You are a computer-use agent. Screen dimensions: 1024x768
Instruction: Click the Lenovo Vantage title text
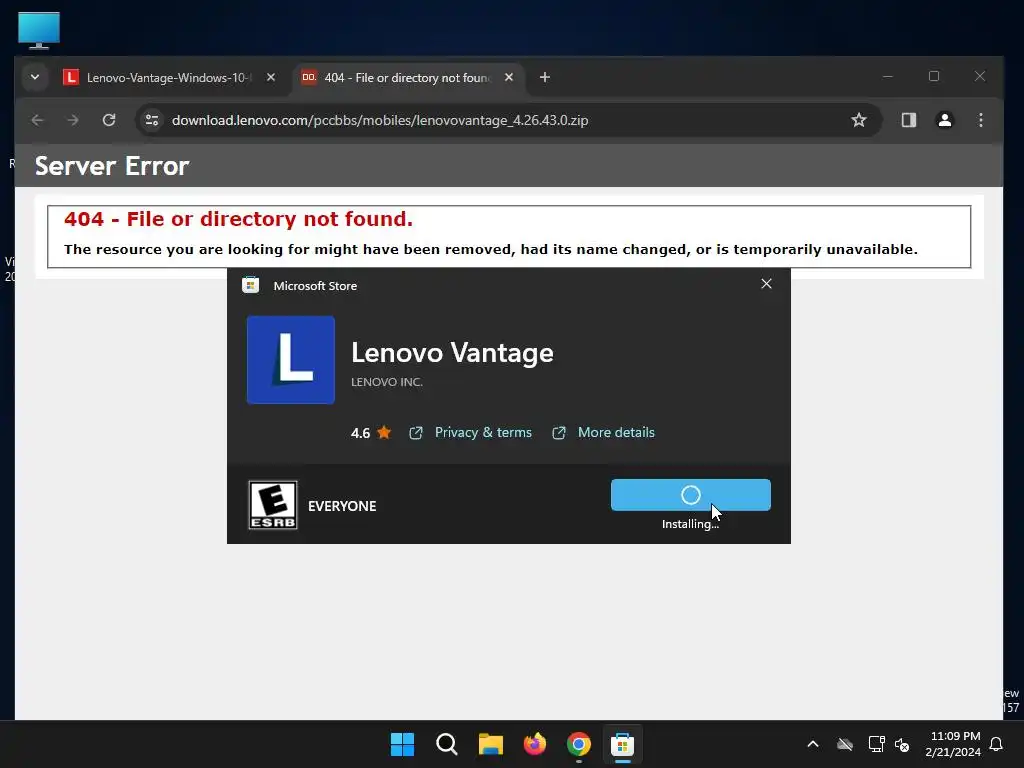tap(452, 353)
